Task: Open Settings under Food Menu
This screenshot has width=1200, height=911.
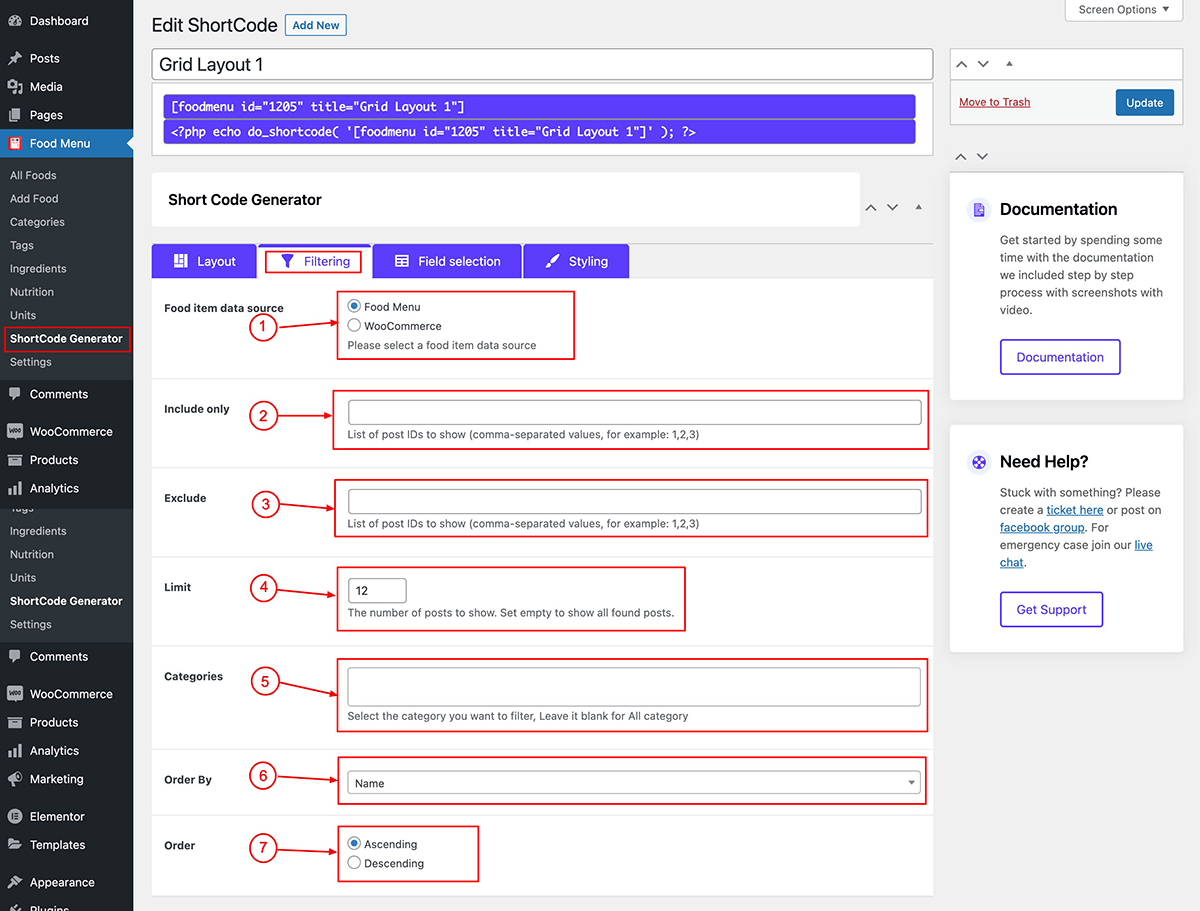Action: click(x=31, y=362)
